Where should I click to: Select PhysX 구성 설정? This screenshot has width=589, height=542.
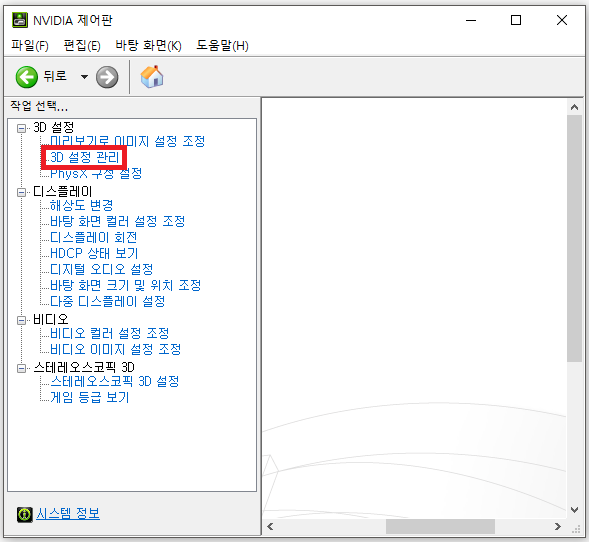[96, 173]
